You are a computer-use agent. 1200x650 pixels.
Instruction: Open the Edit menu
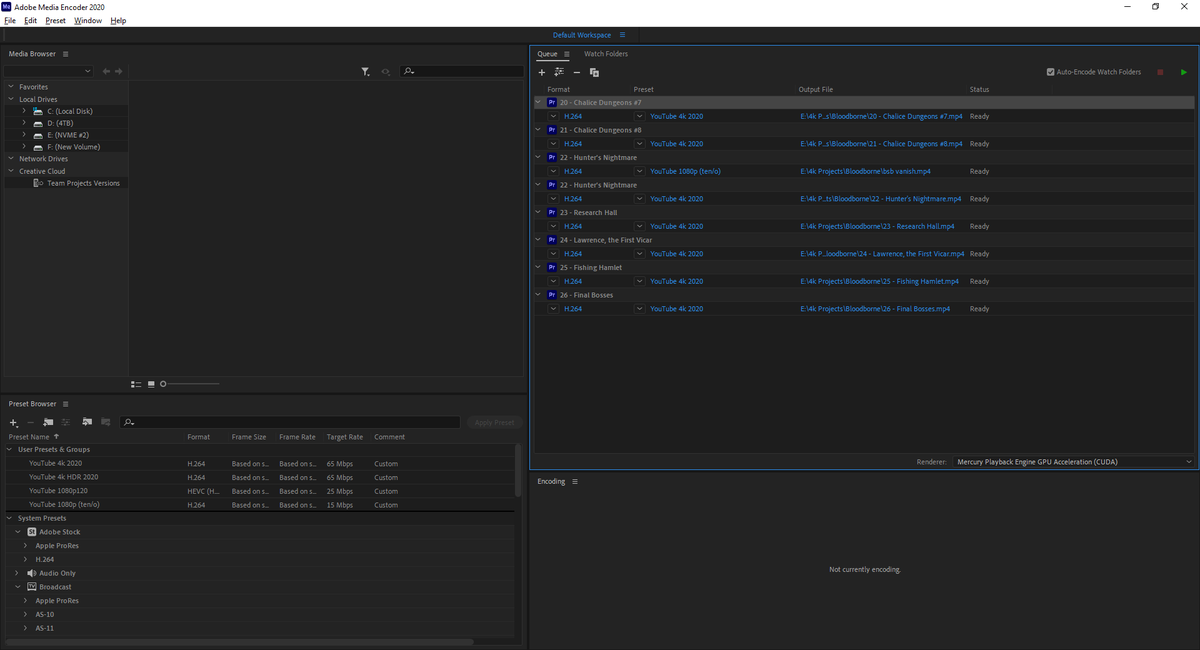[x=31, y=20]
